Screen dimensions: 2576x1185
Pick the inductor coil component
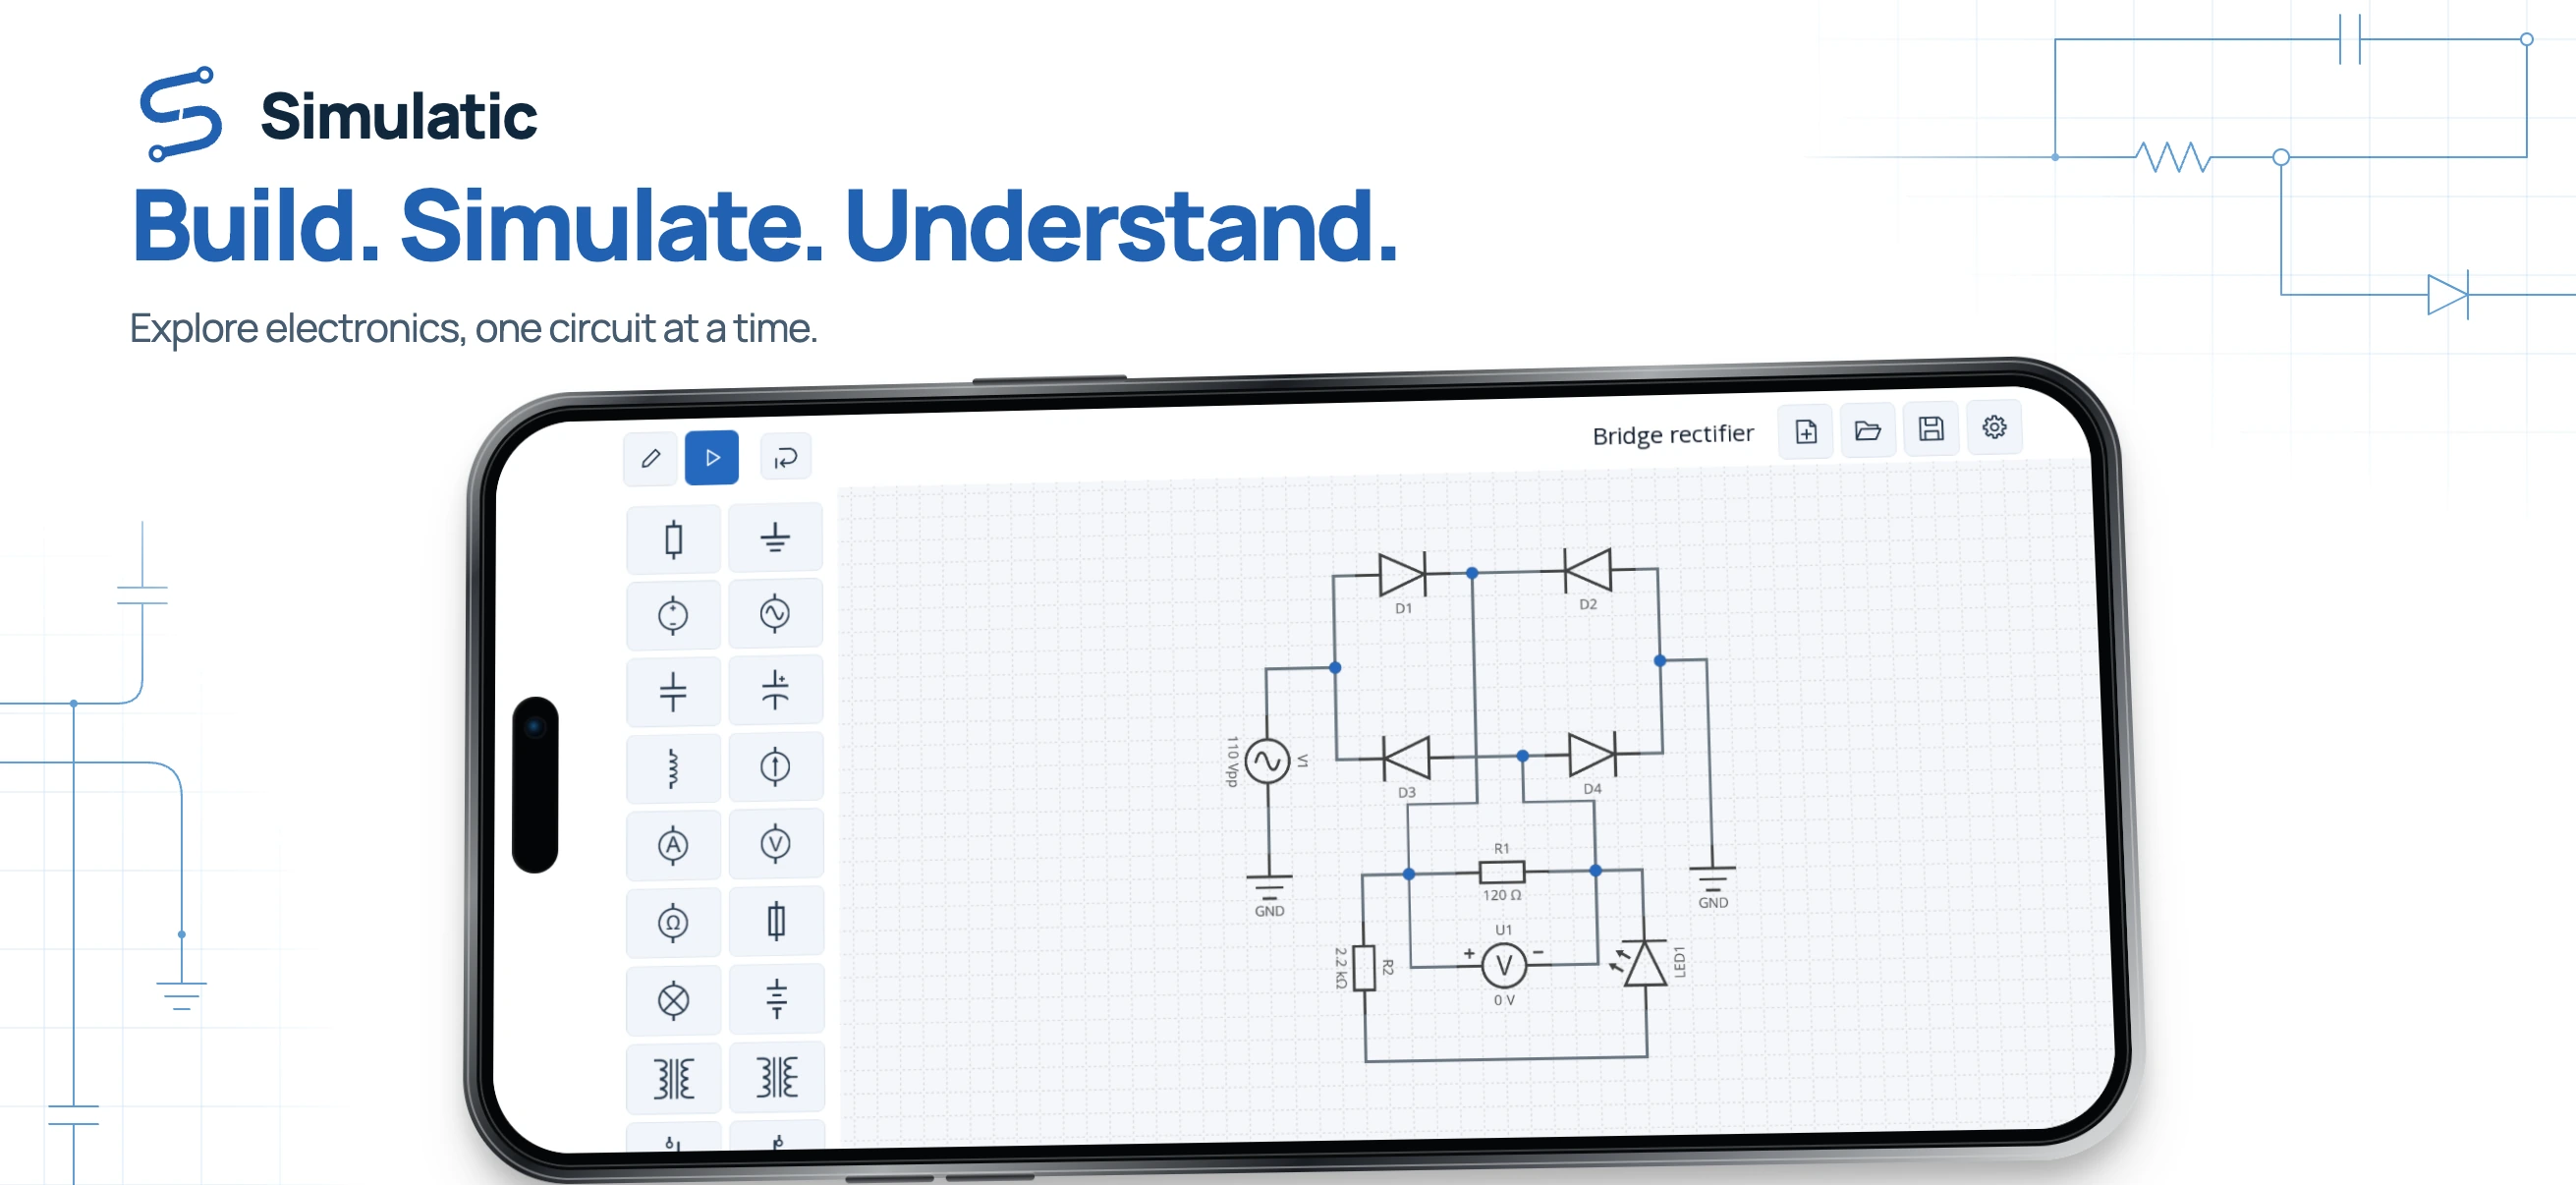point(673,769)
